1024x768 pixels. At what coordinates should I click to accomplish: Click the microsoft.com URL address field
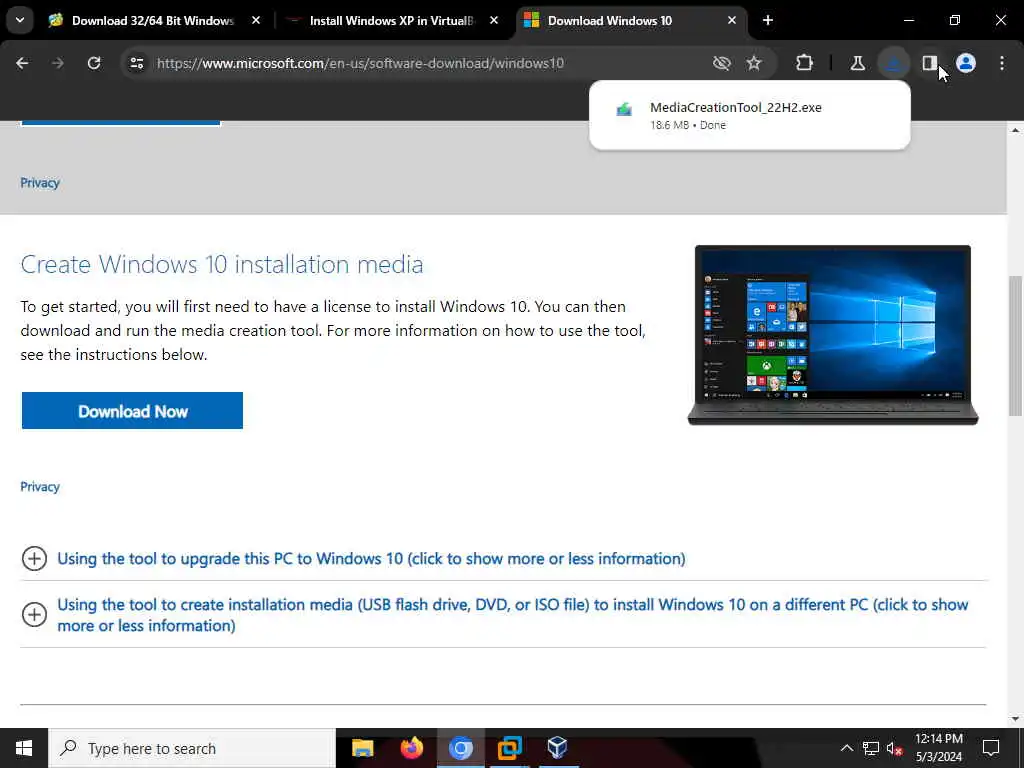(x=360, y=63)
